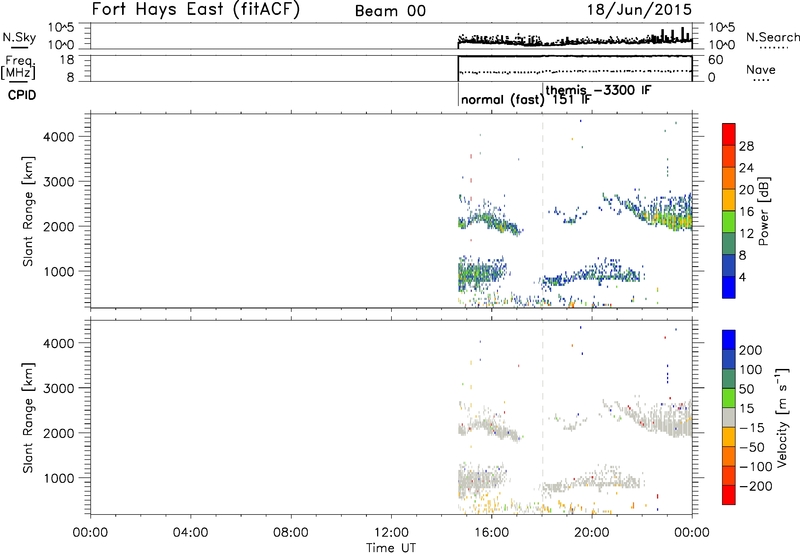Click the '1000' tick in Power panel
Viewport: 800px width, 554px height.
pyautogui.click(x=59, y=271)
